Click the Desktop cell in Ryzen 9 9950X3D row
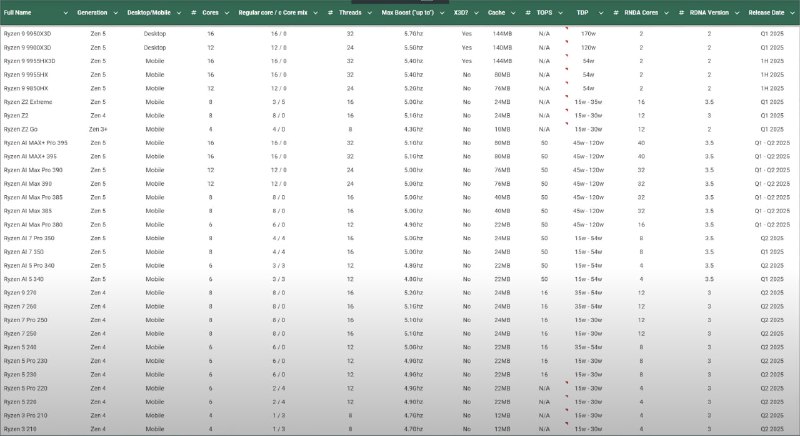Viewport: 800px width, 436px height. (155, 34)
